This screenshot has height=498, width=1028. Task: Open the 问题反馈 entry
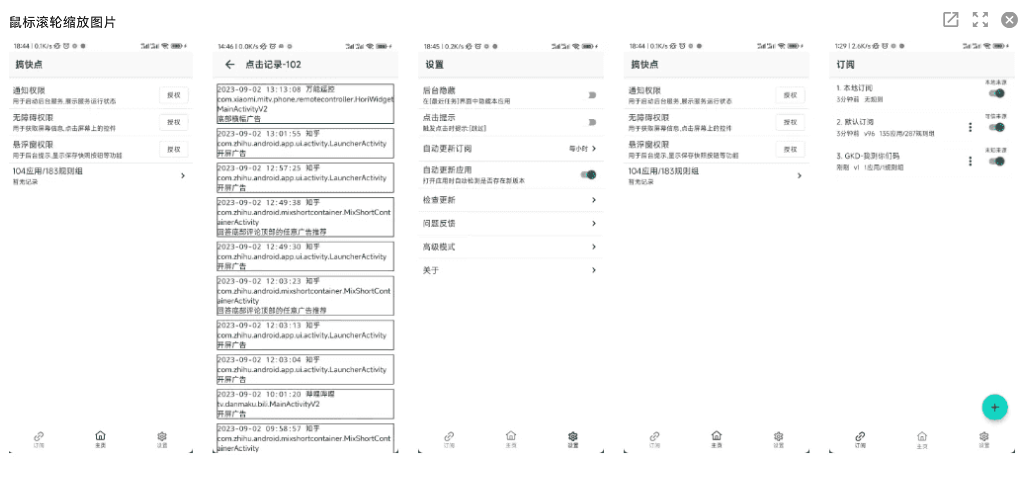(x=512, y=223)
